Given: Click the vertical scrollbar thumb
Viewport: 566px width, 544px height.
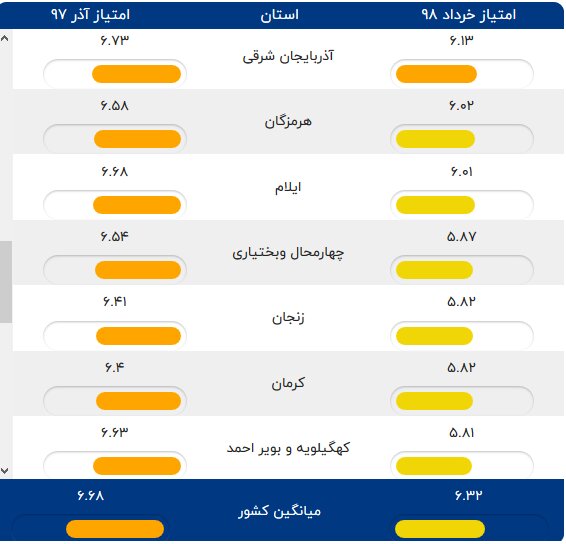Looking at the screenshot, I should click(6, 282).
